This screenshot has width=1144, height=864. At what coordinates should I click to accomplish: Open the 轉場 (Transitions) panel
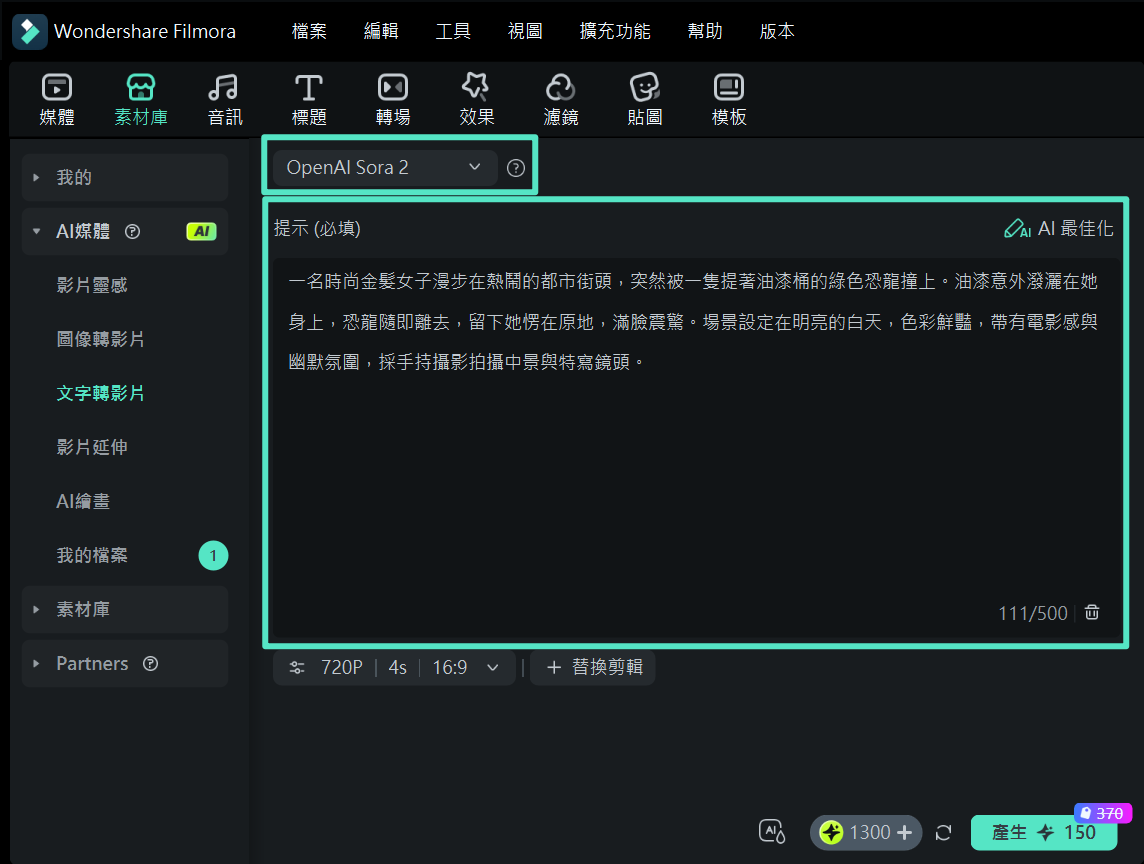pyautogui.click(x=392, y=98)
